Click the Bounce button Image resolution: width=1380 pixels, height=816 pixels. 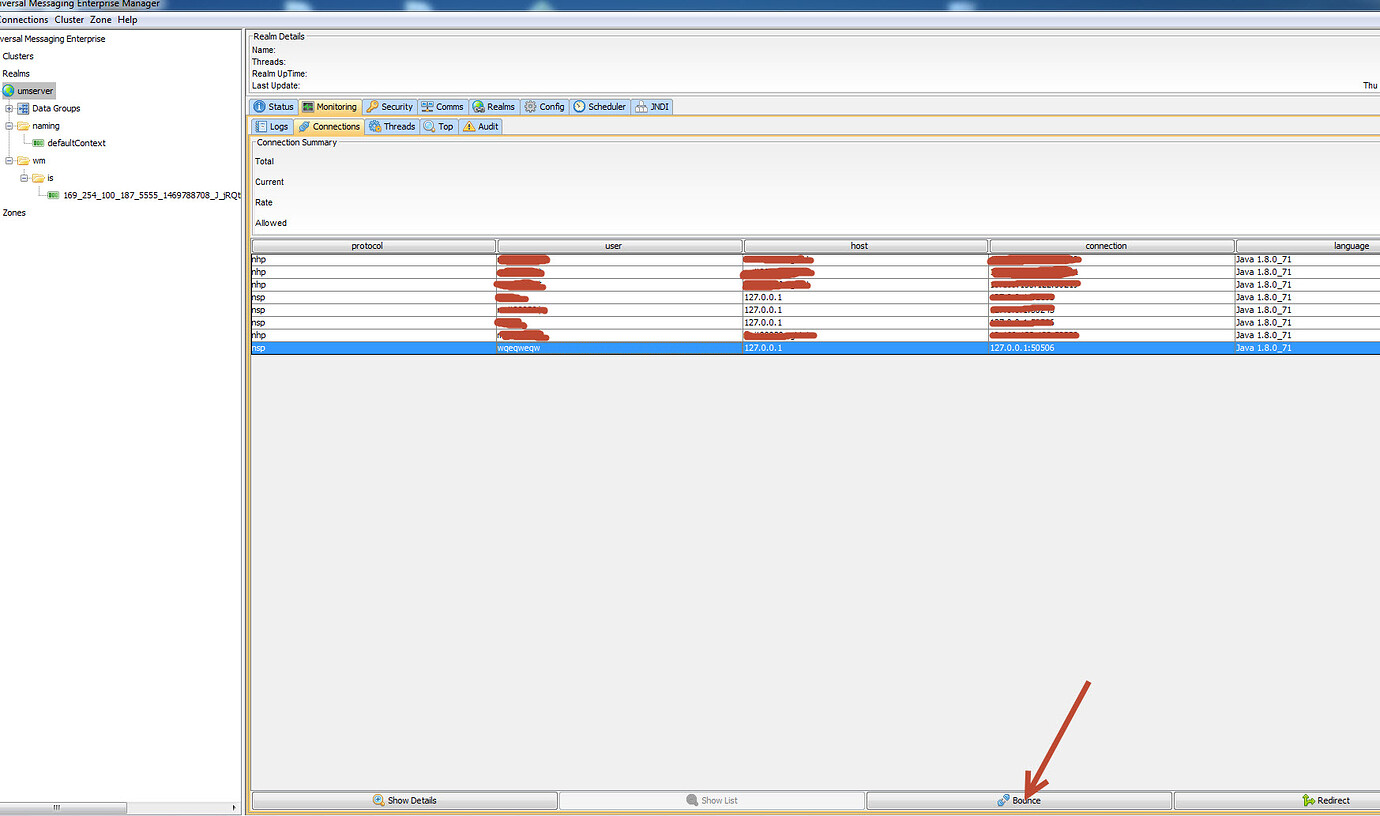tap(1019, 801)
